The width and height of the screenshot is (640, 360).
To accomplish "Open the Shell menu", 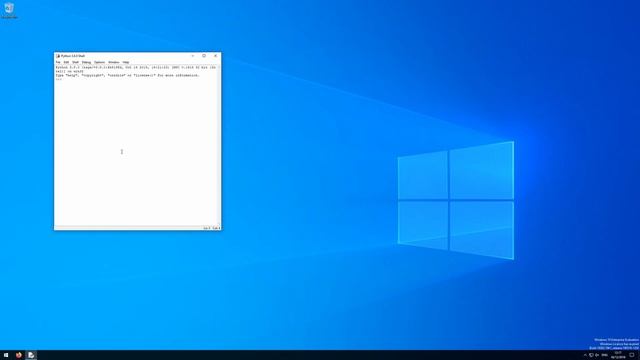I will coord(76,62).
